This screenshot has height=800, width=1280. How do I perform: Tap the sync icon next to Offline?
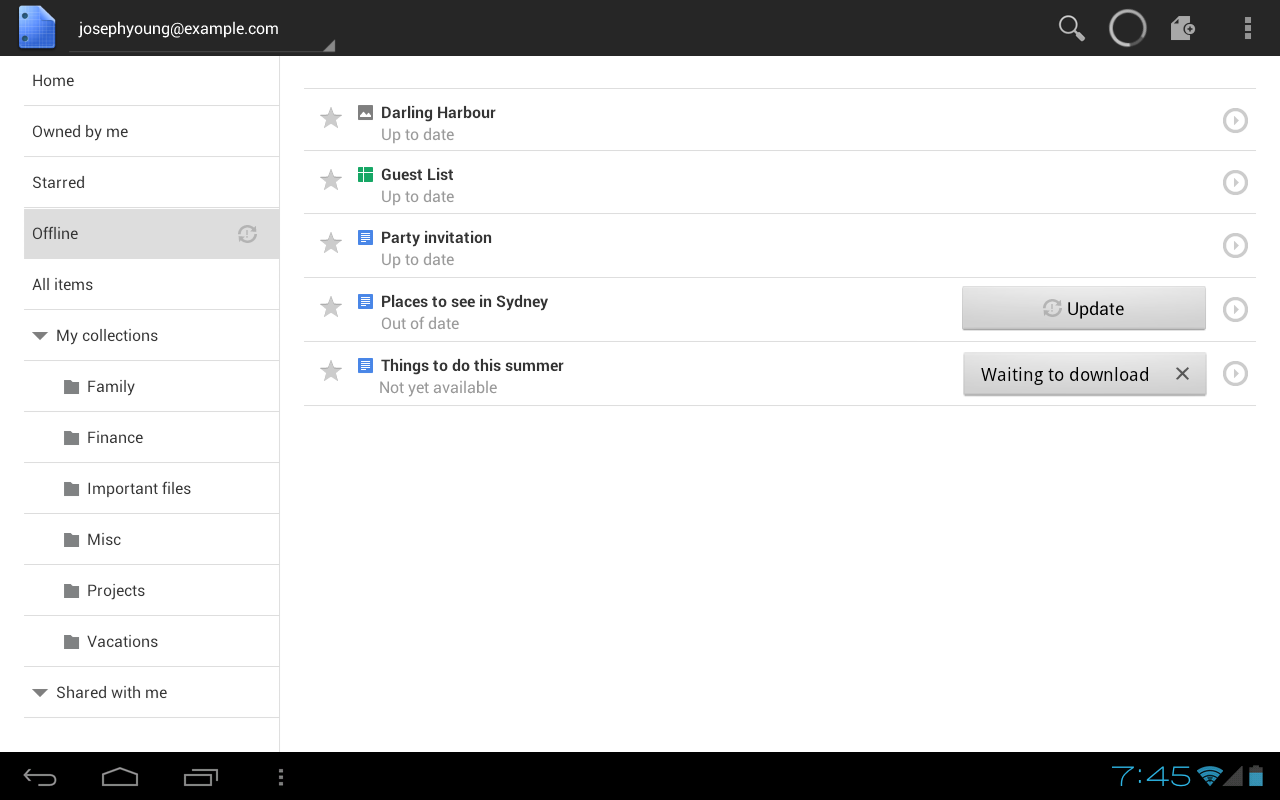tap(247, 233)
